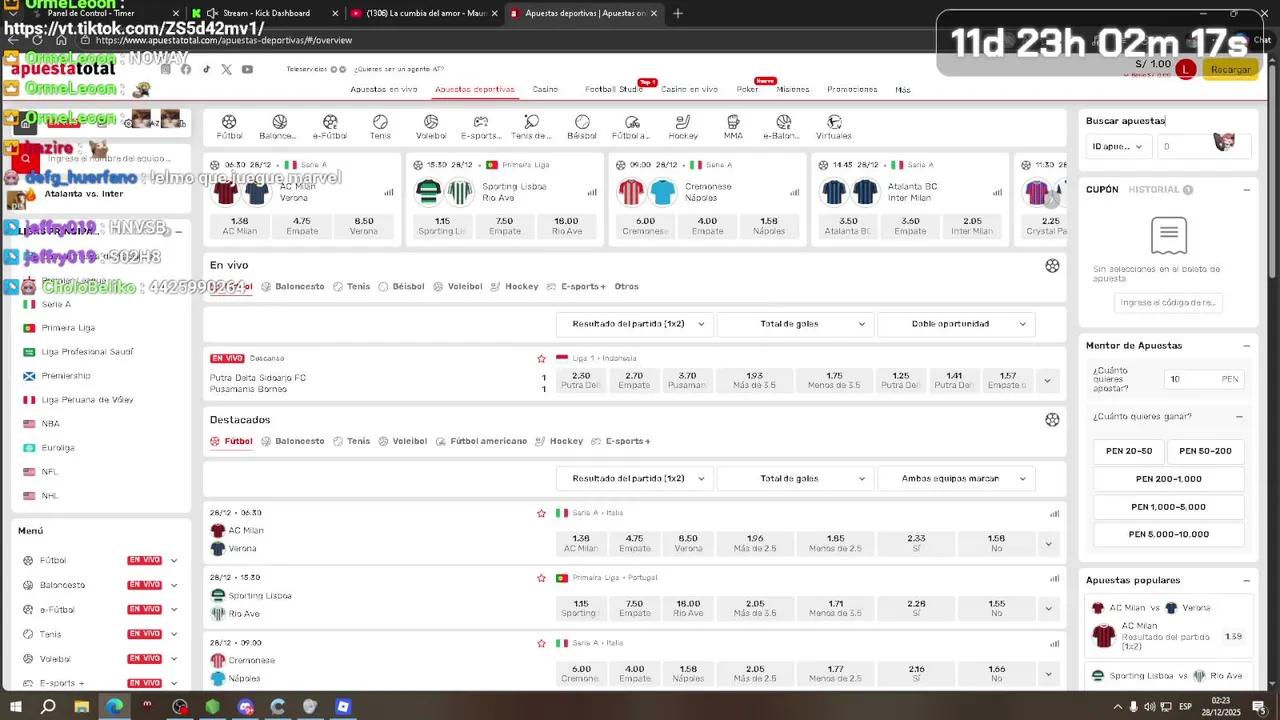
Task: Toggle favorite star for AC Milan vs Verona row
Action: [x=541, y=513]
